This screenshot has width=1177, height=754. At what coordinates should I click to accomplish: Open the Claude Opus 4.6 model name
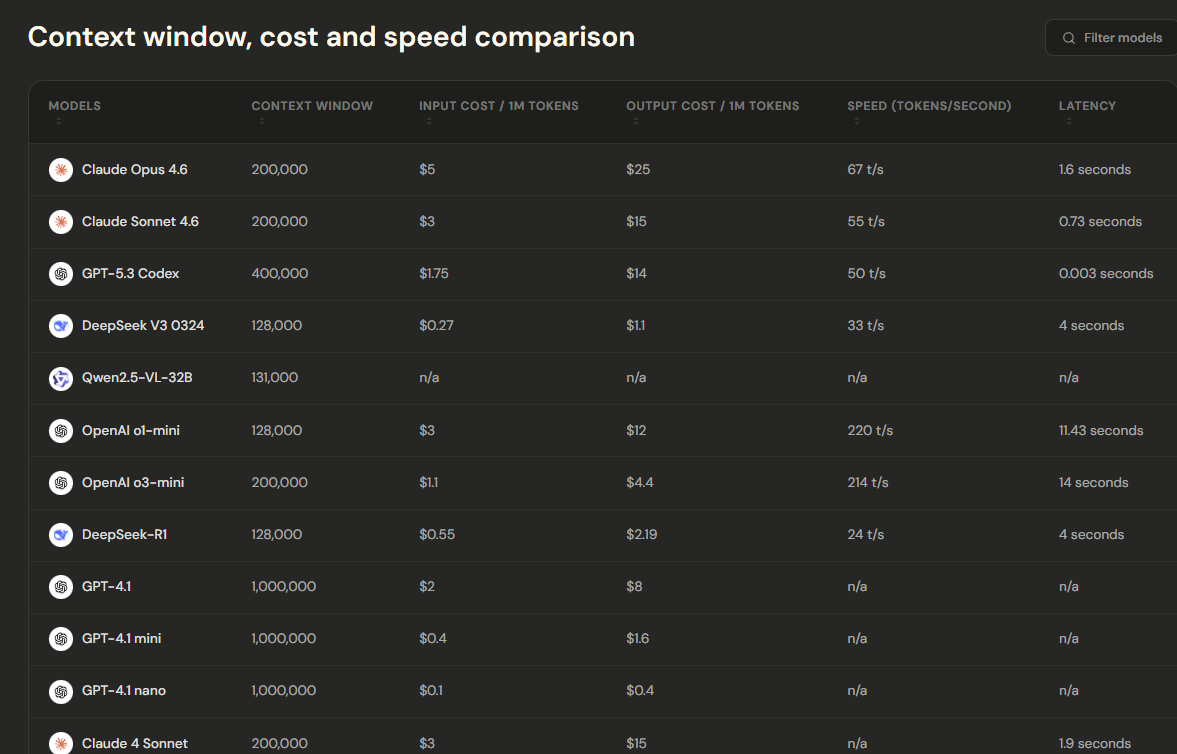pyautogui.click(x=134, y=170)
